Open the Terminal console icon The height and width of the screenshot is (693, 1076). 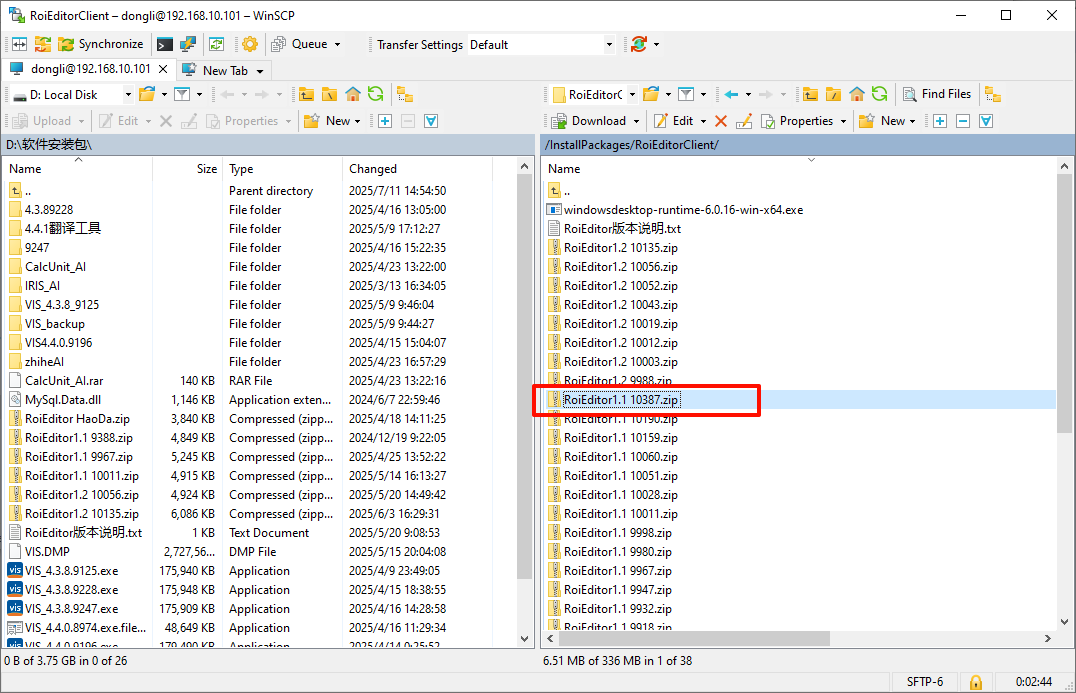point(165,45)
